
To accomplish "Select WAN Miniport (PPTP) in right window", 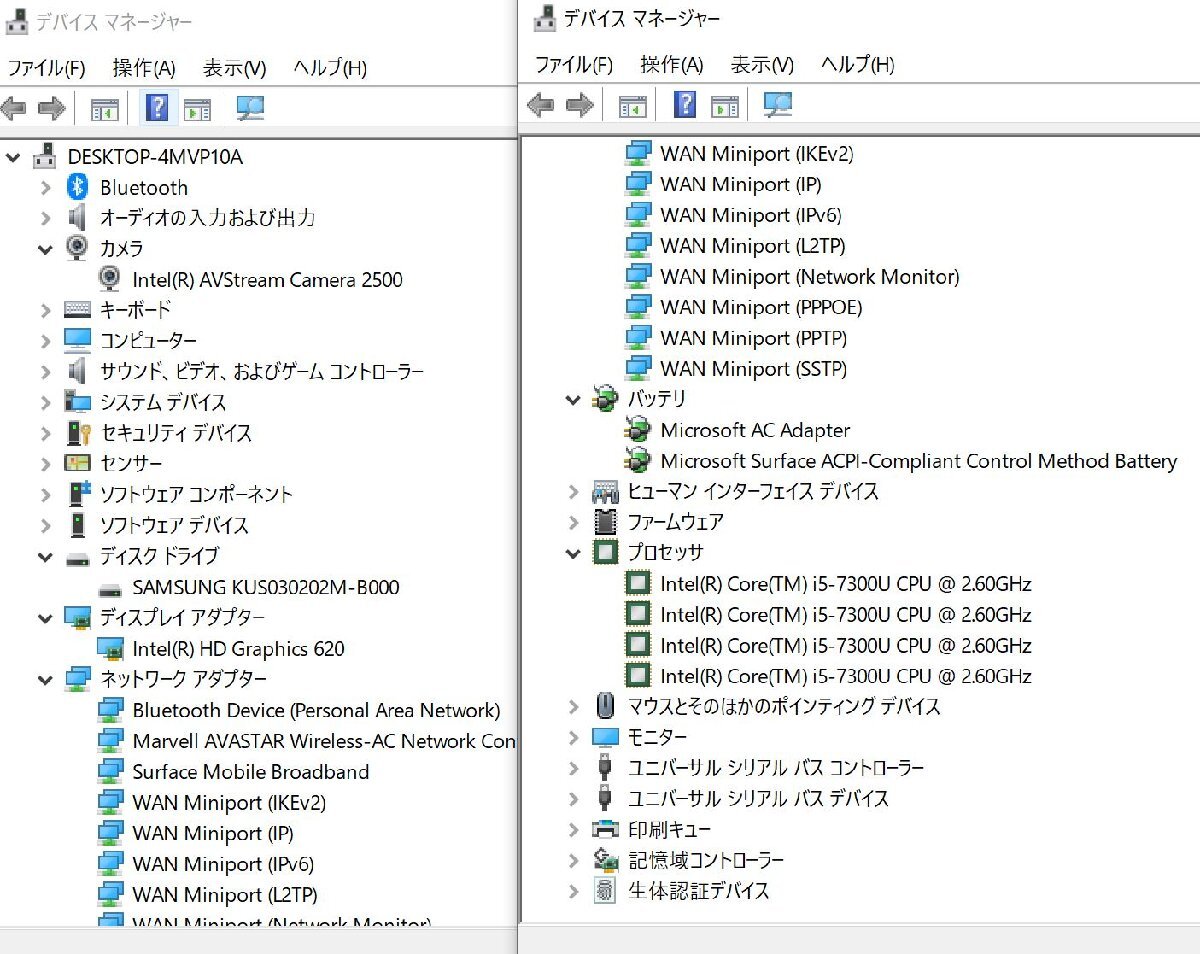I will [753, 338].
